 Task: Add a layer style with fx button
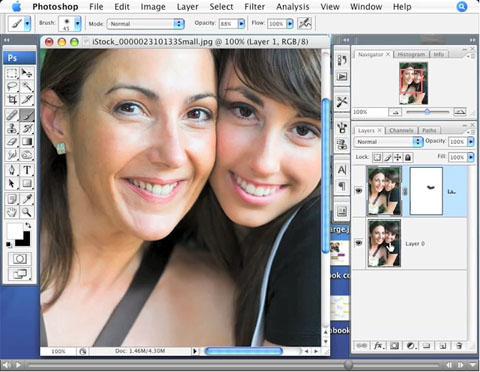click(378, 346)
